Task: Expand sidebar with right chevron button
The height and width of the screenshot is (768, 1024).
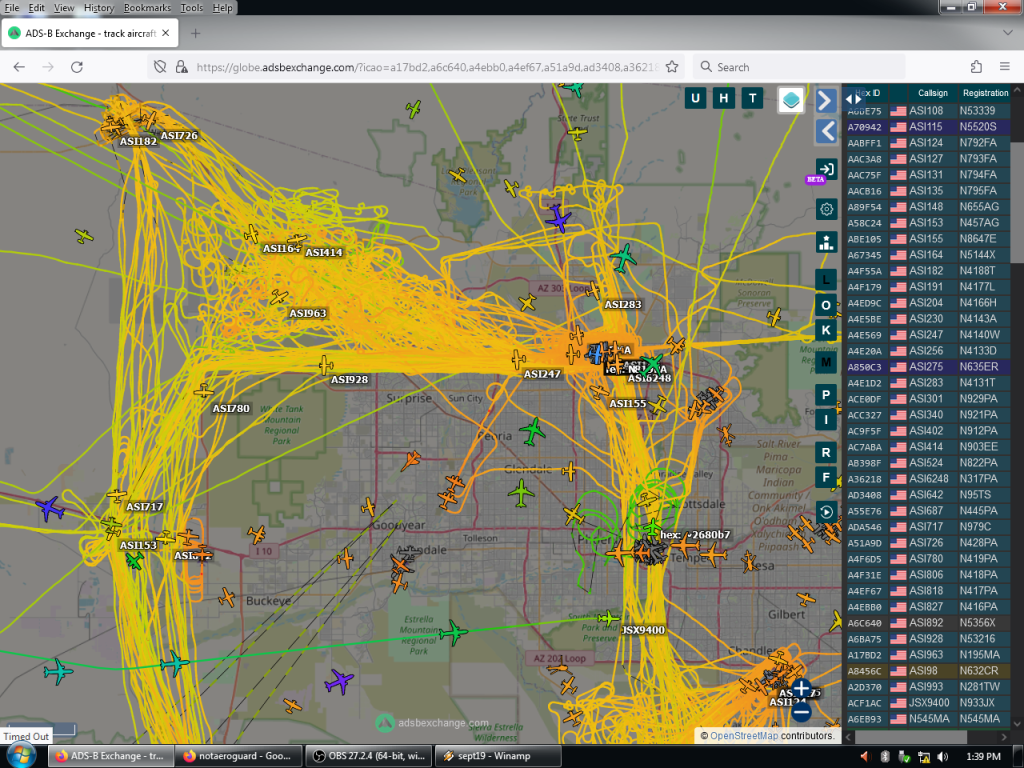Action: (826, 100)
